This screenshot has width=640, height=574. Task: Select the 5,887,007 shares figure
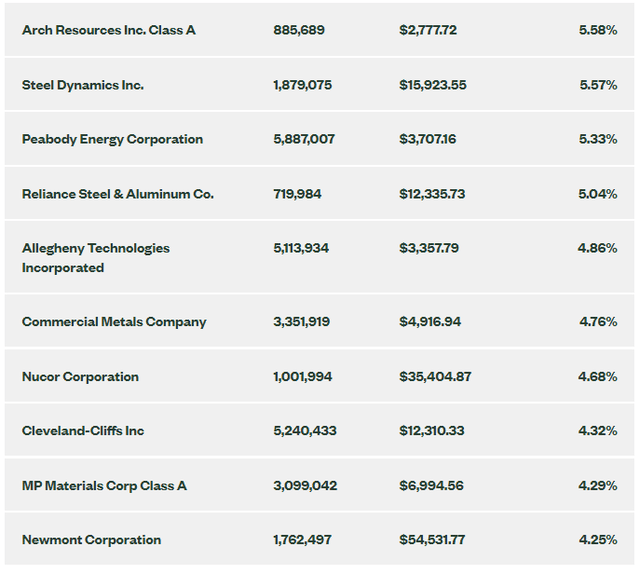pyautogui.click(x=304, y=139)
